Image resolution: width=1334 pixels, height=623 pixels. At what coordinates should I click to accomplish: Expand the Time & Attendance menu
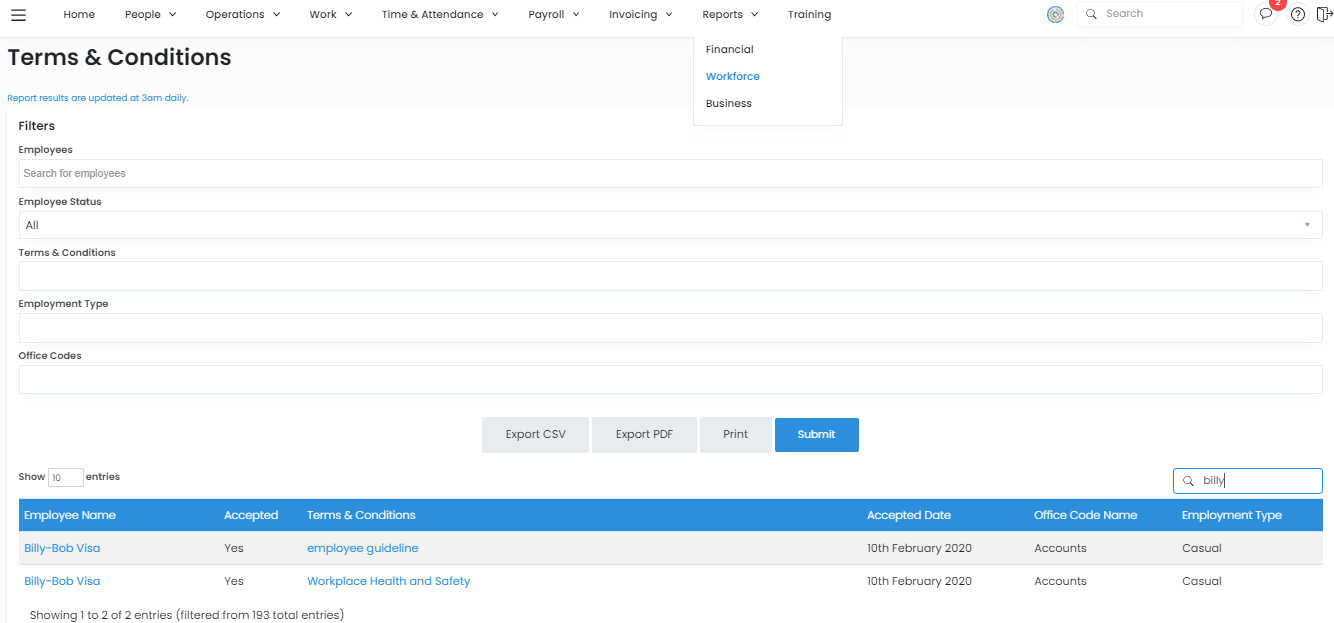pyautogui.click(x=440, y=15)
